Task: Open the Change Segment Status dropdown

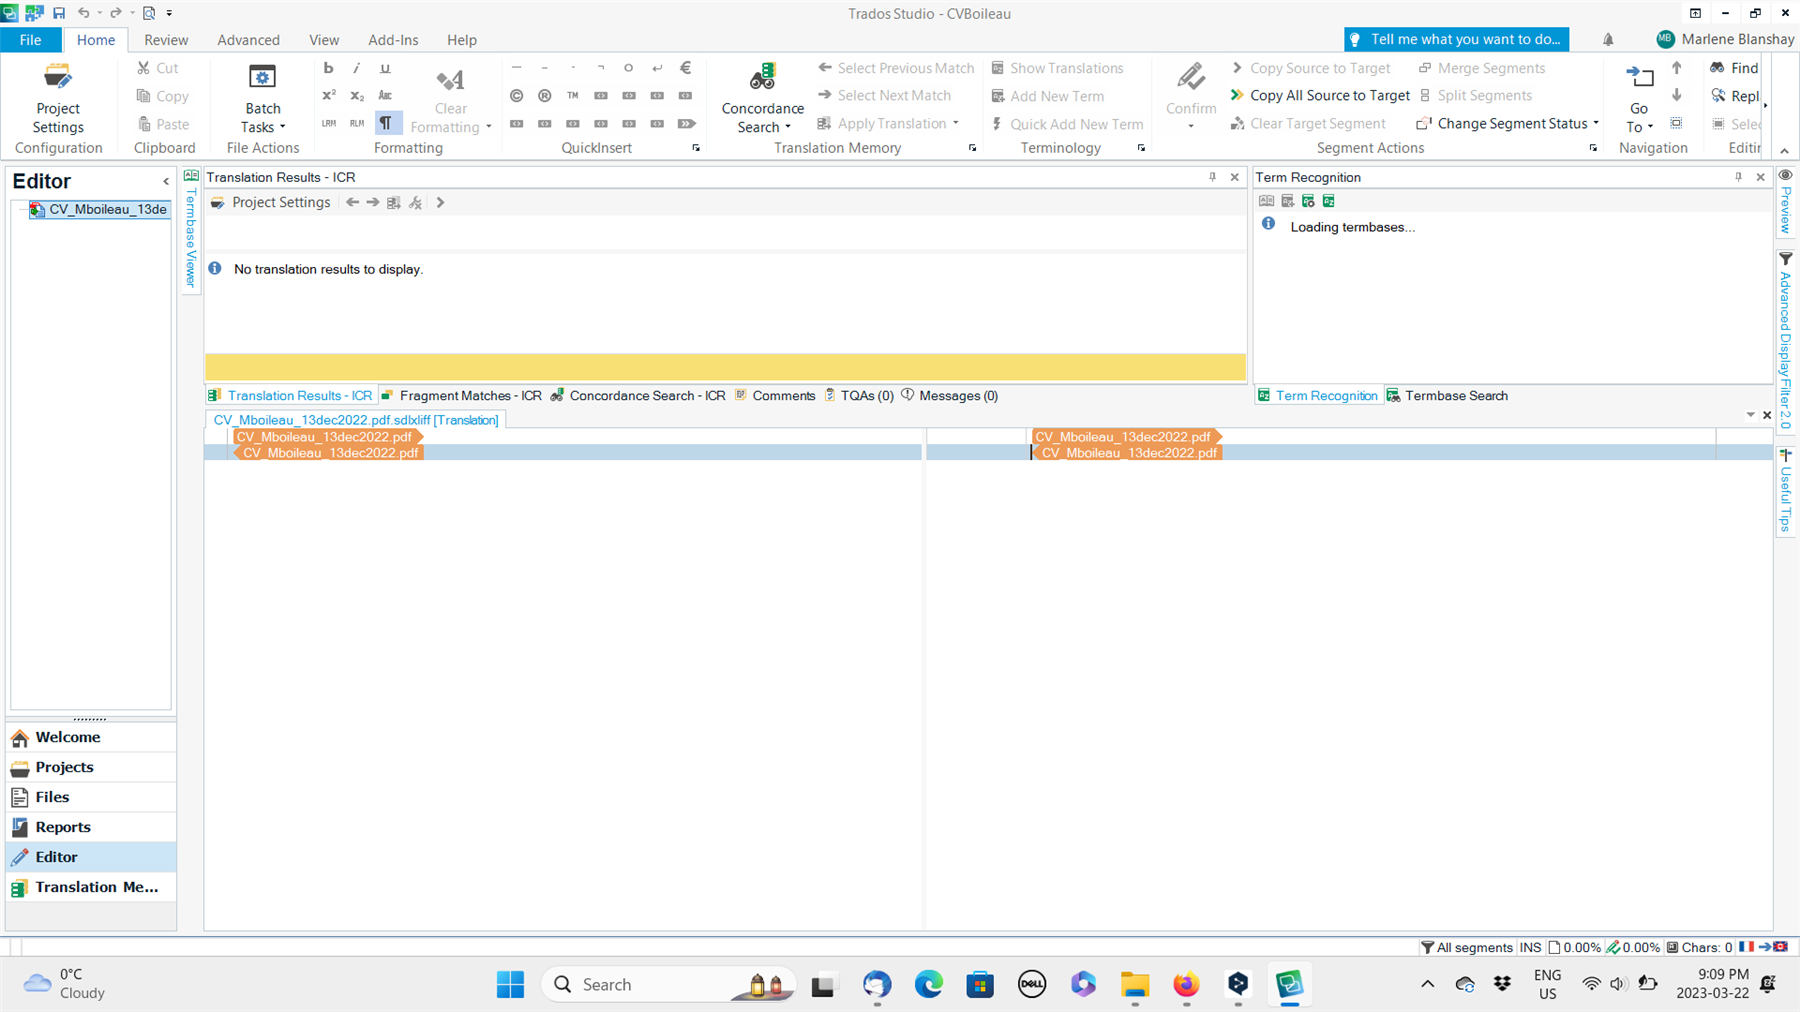Action: 1596,123
